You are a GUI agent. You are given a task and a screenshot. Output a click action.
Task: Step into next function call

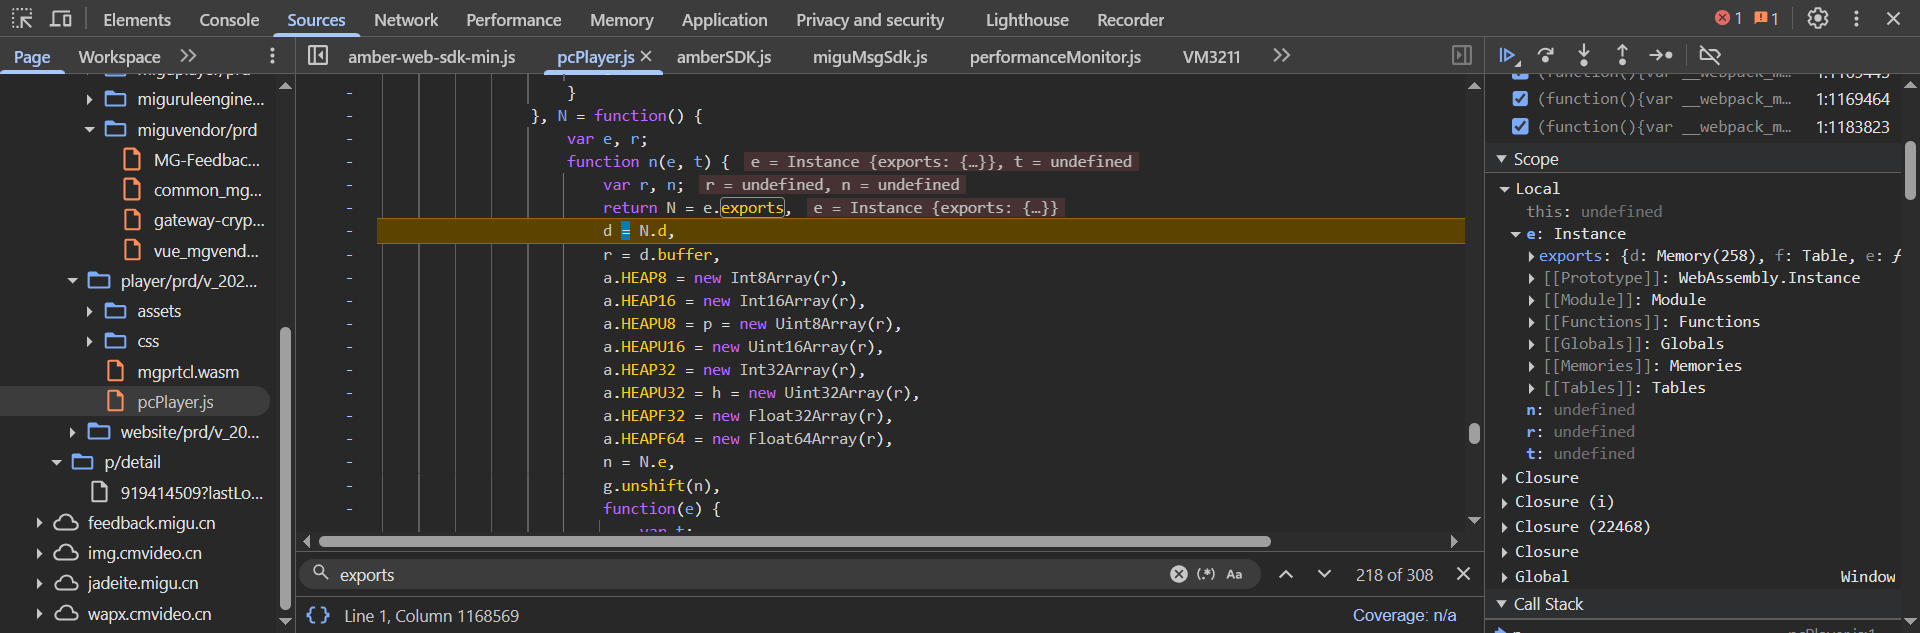pos(1584,56)
